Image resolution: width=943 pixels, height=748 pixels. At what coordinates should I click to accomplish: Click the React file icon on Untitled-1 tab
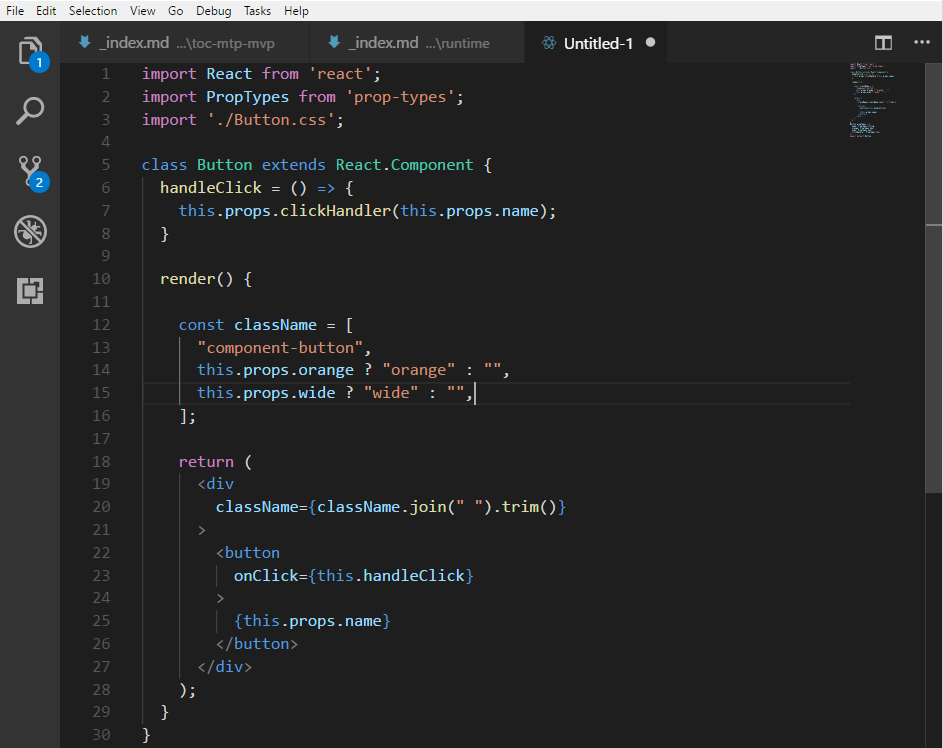(x=548, y=43)
